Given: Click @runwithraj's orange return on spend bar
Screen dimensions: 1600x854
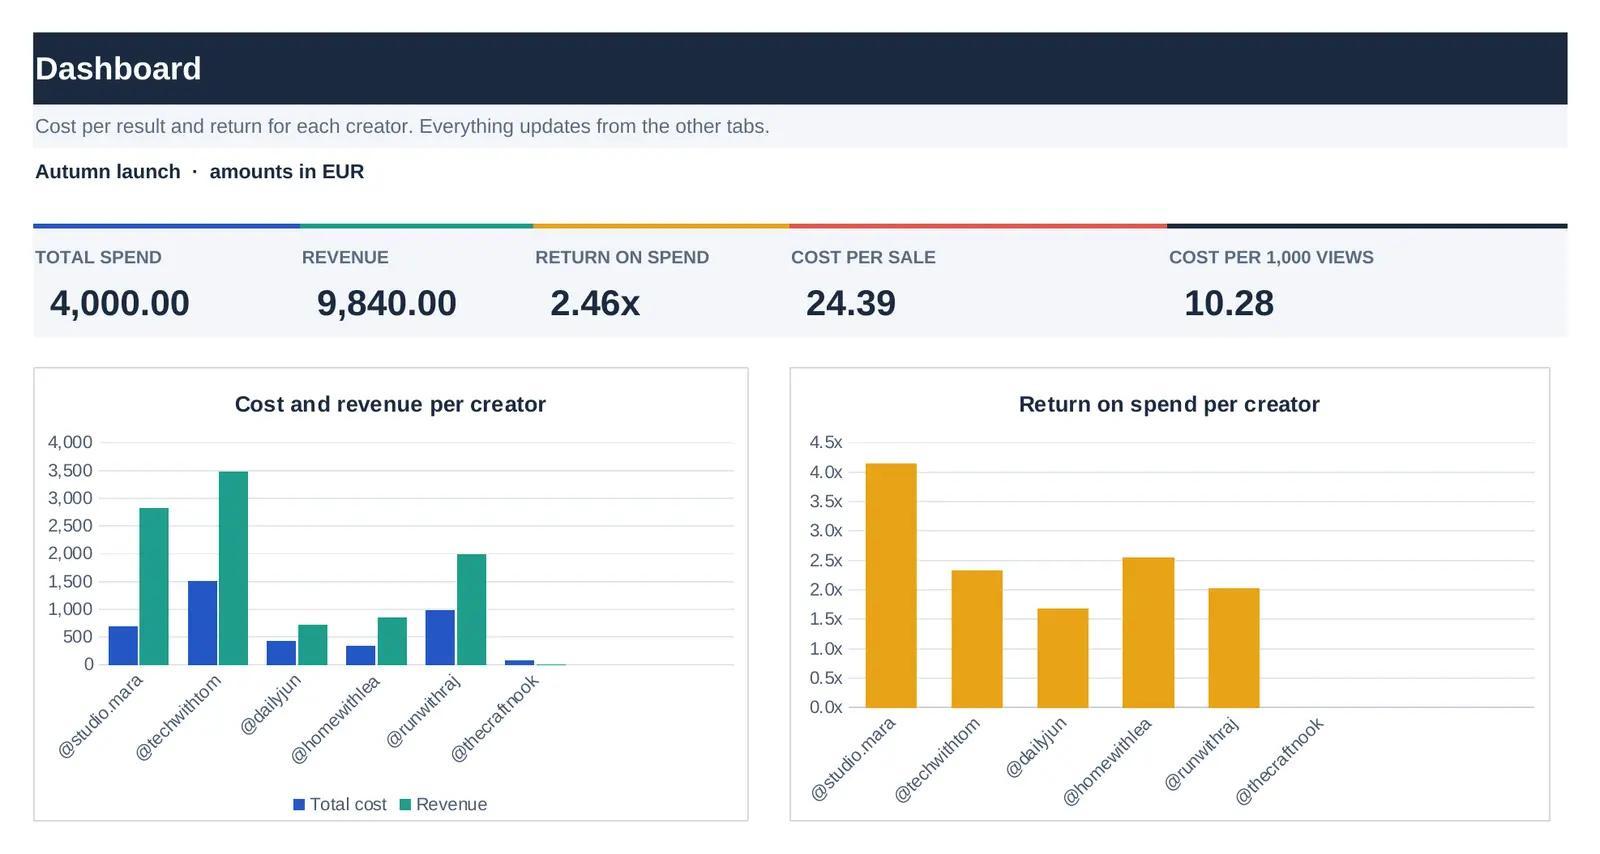Looking at the screenshot, I should 1234,648.
